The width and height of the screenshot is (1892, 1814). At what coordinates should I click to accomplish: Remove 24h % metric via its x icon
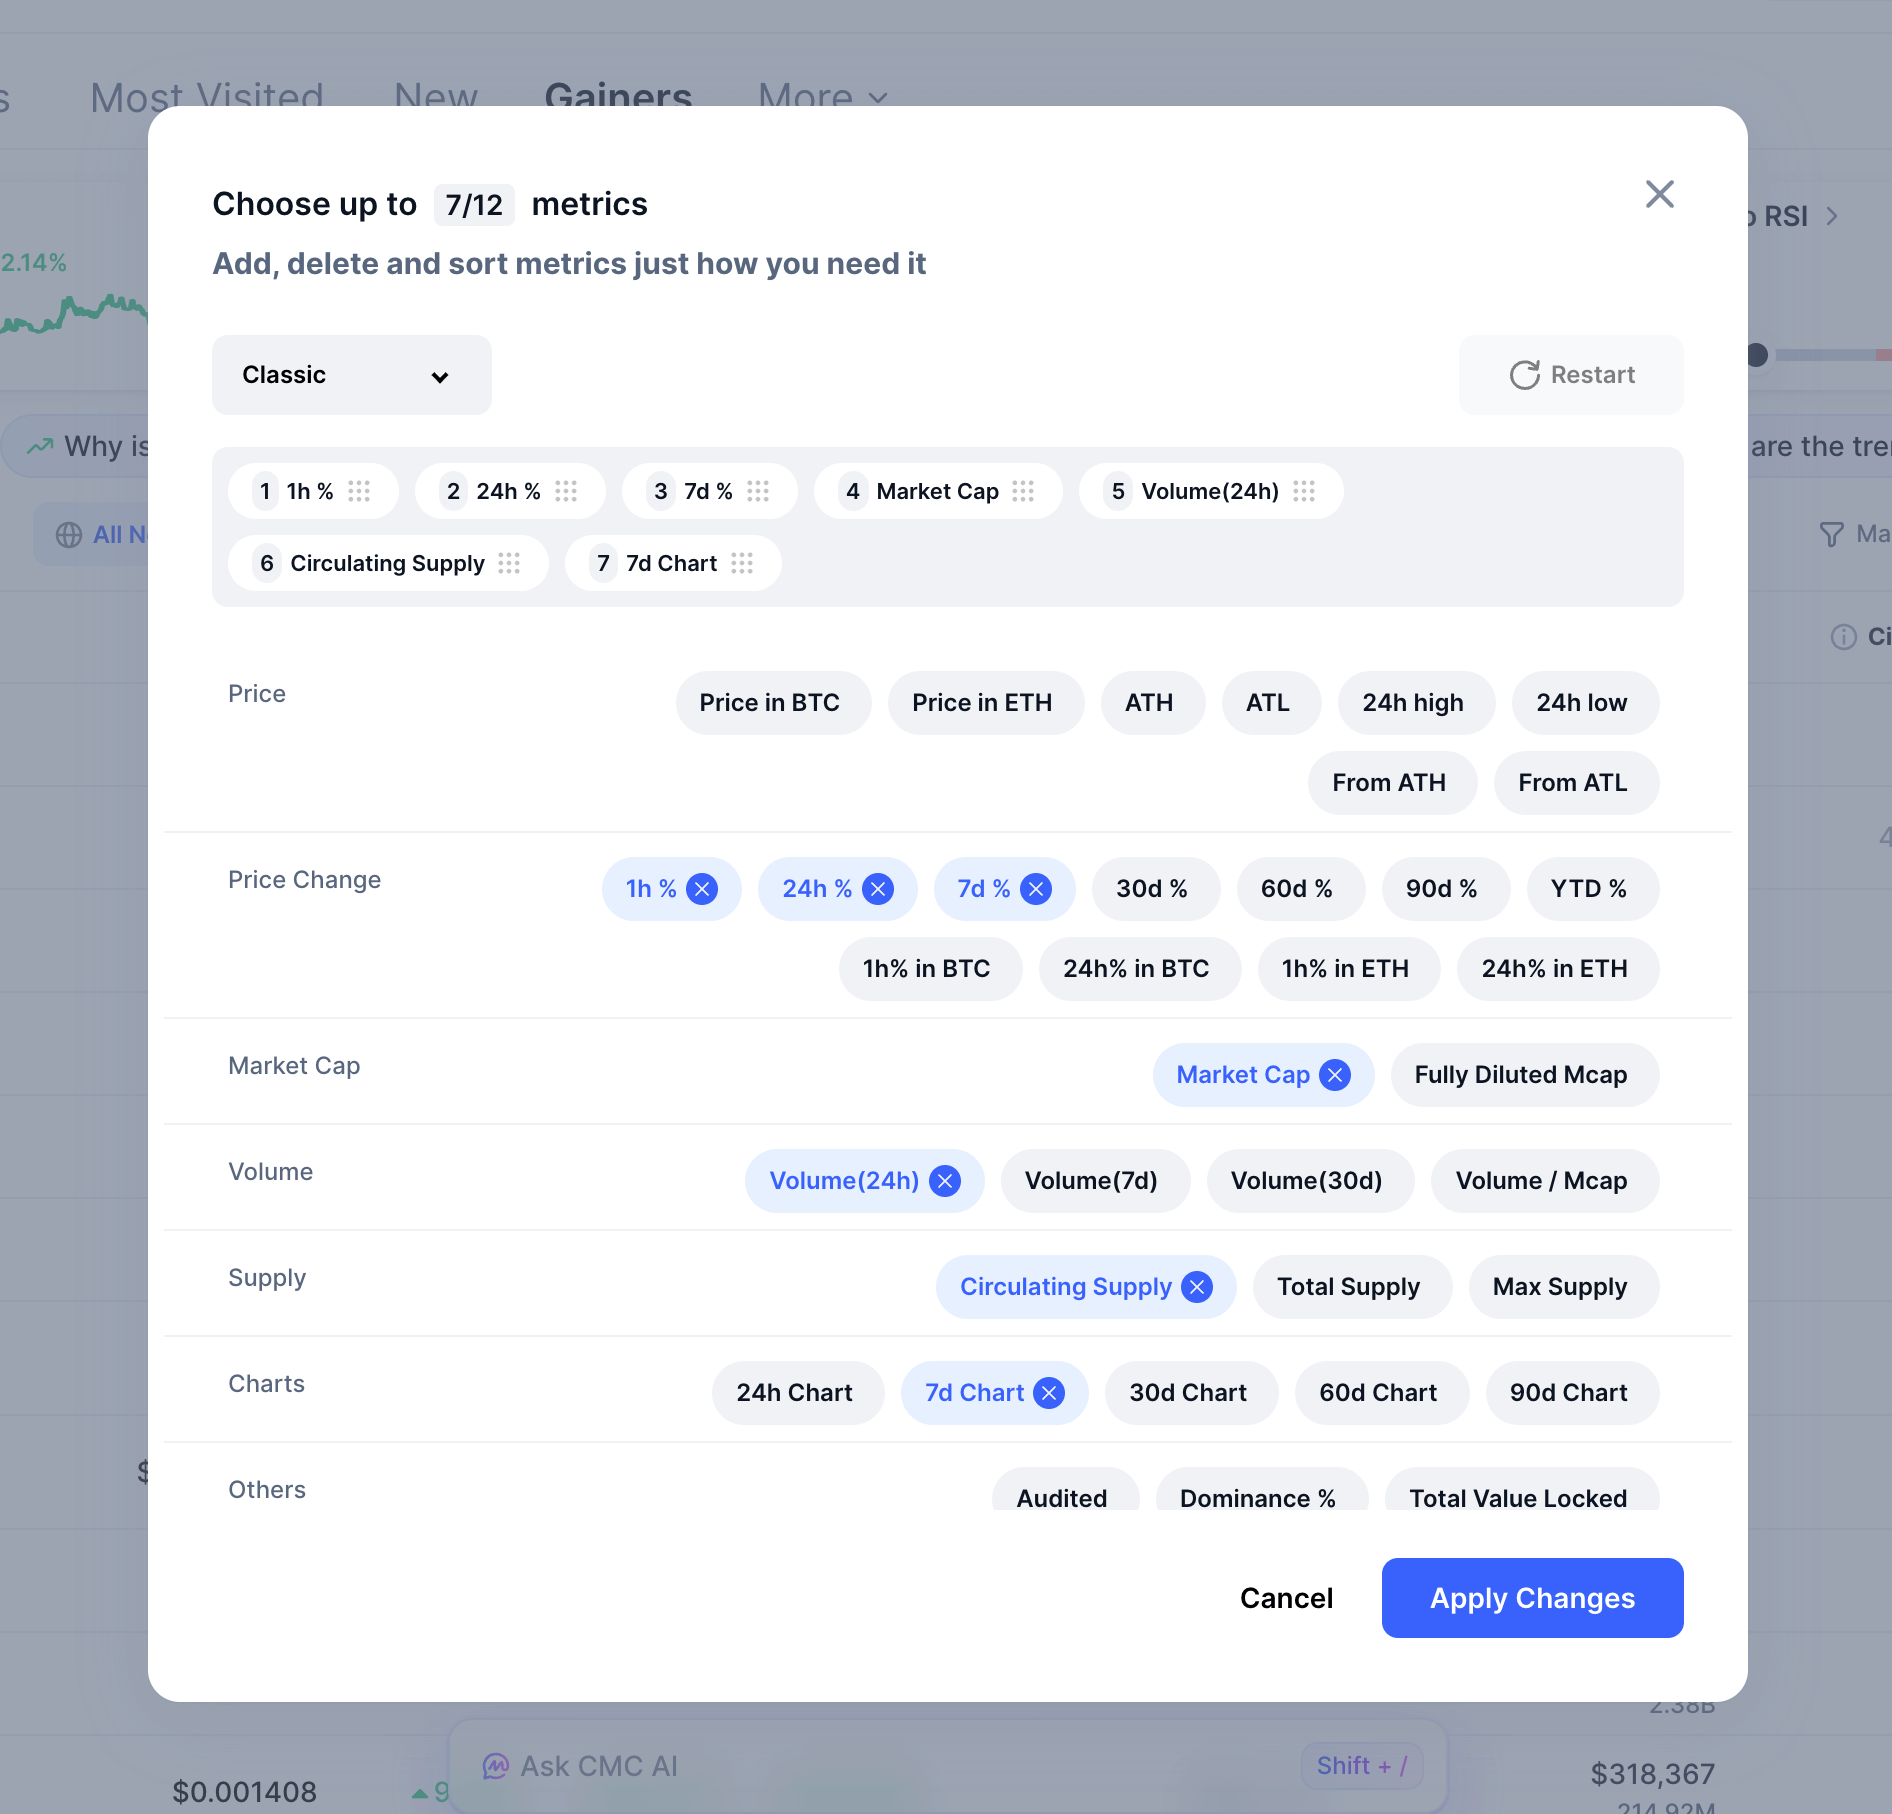click(878, 889)
